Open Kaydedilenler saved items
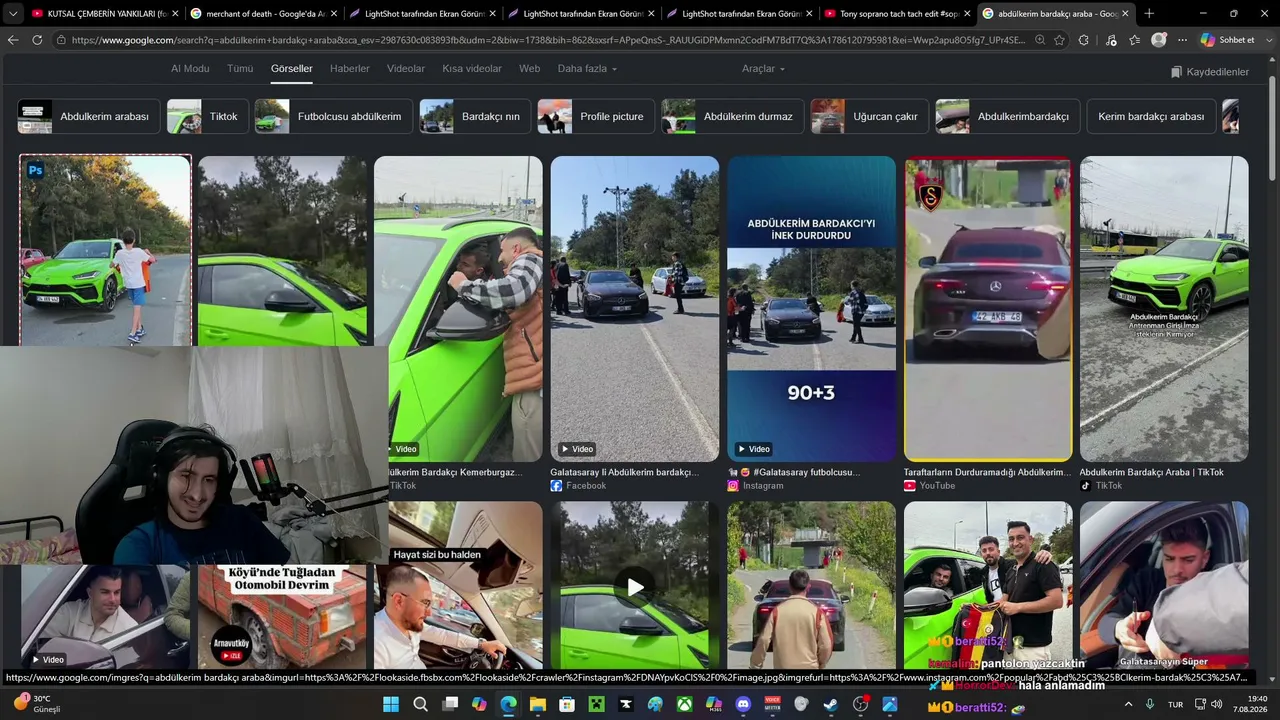1280x720 pixels. point(1210,72)
